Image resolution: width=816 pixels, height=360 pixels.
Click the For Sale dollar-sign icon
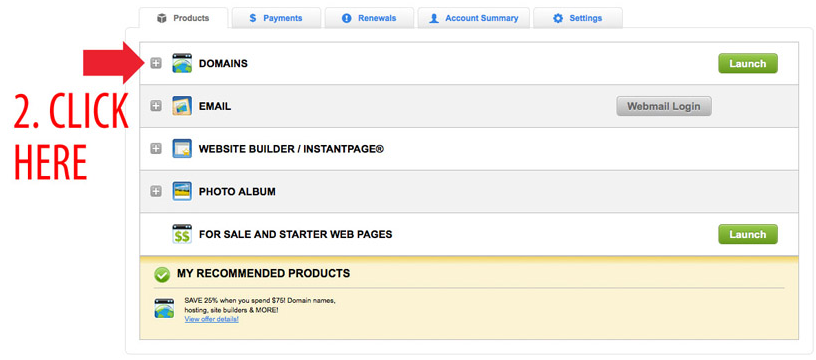pos(182,234)
